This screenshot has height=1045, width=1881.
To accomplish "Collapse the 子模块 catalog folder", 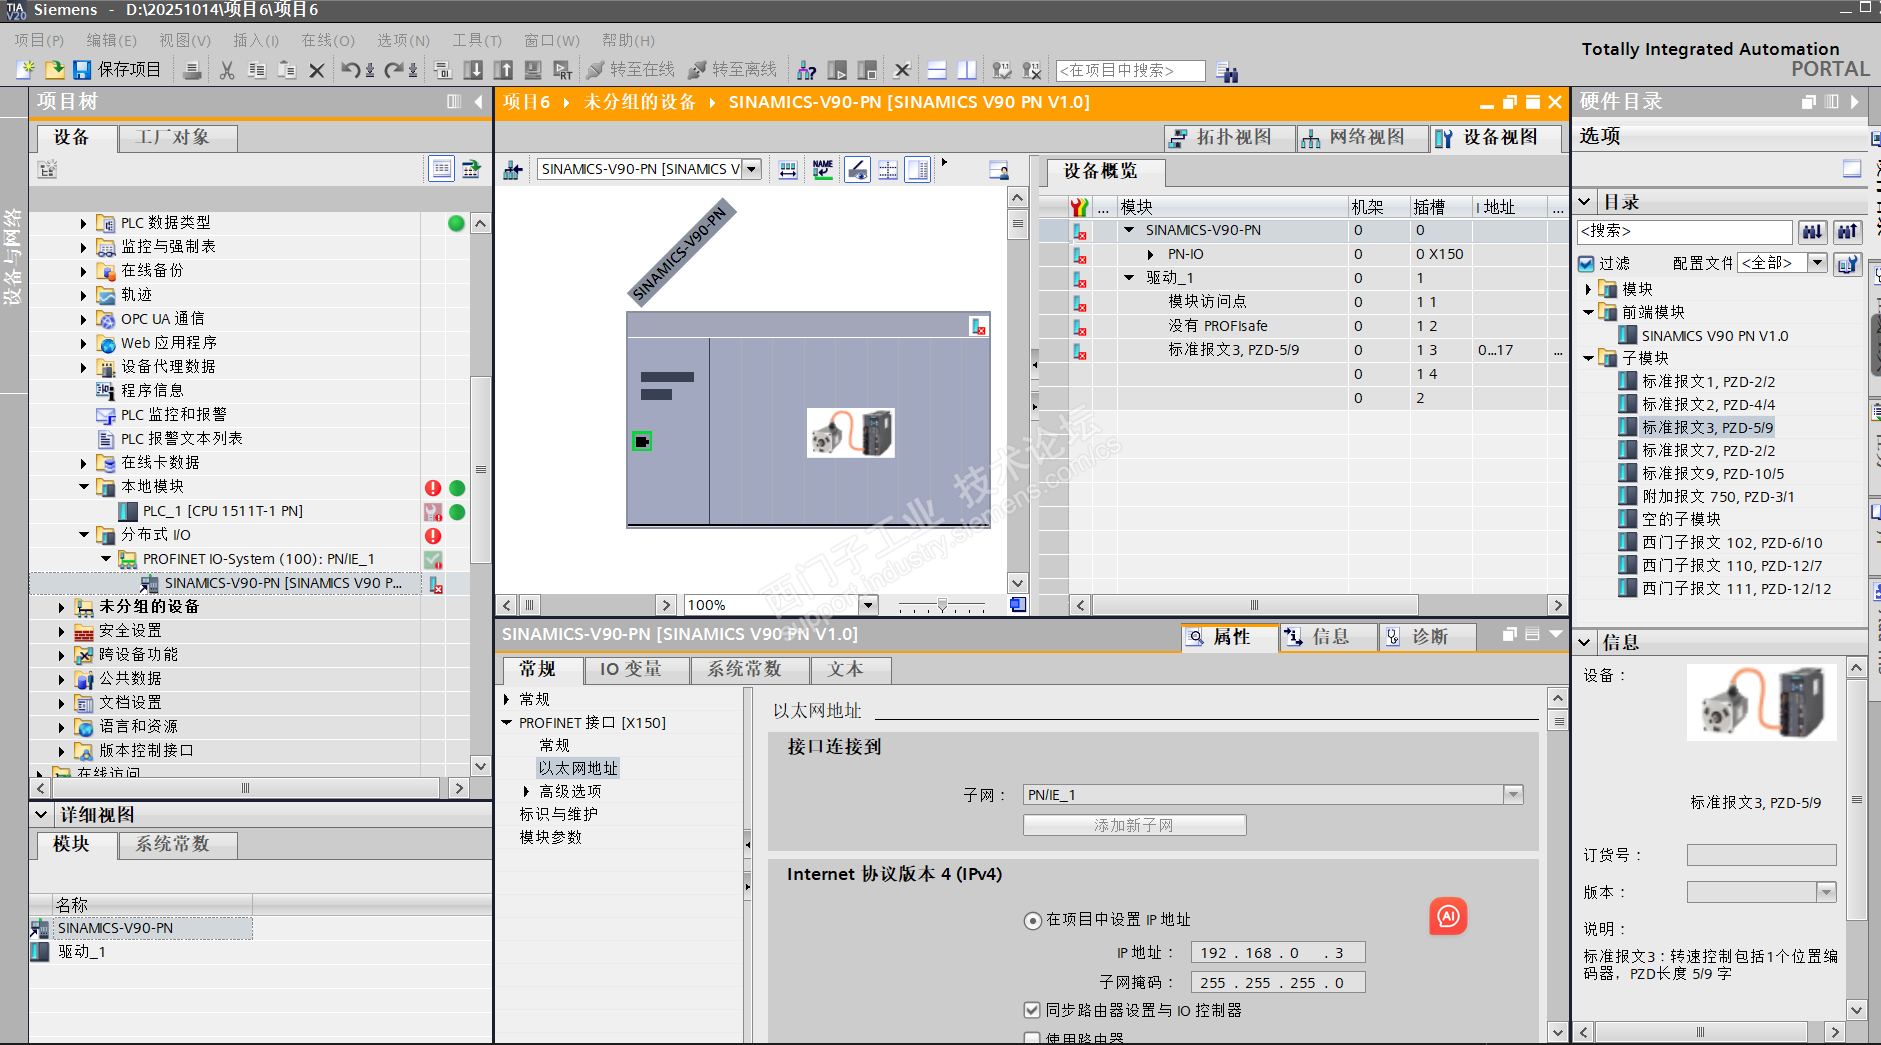I will coord(1588,358).
